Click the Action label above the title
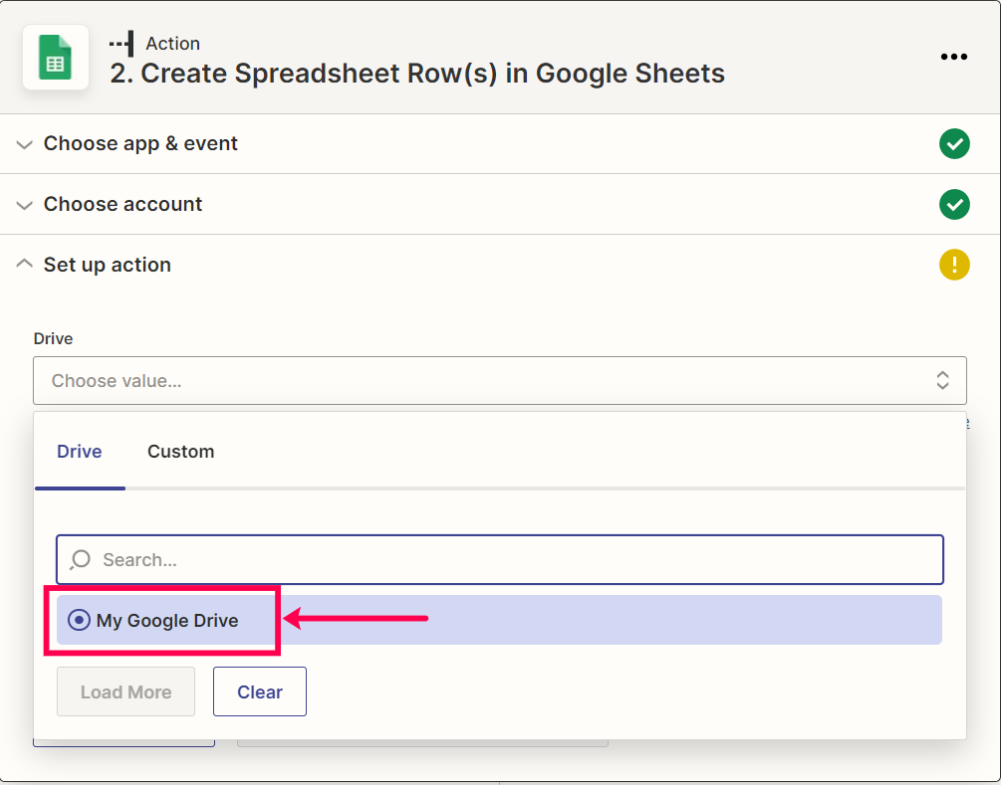 pos(172,43)
